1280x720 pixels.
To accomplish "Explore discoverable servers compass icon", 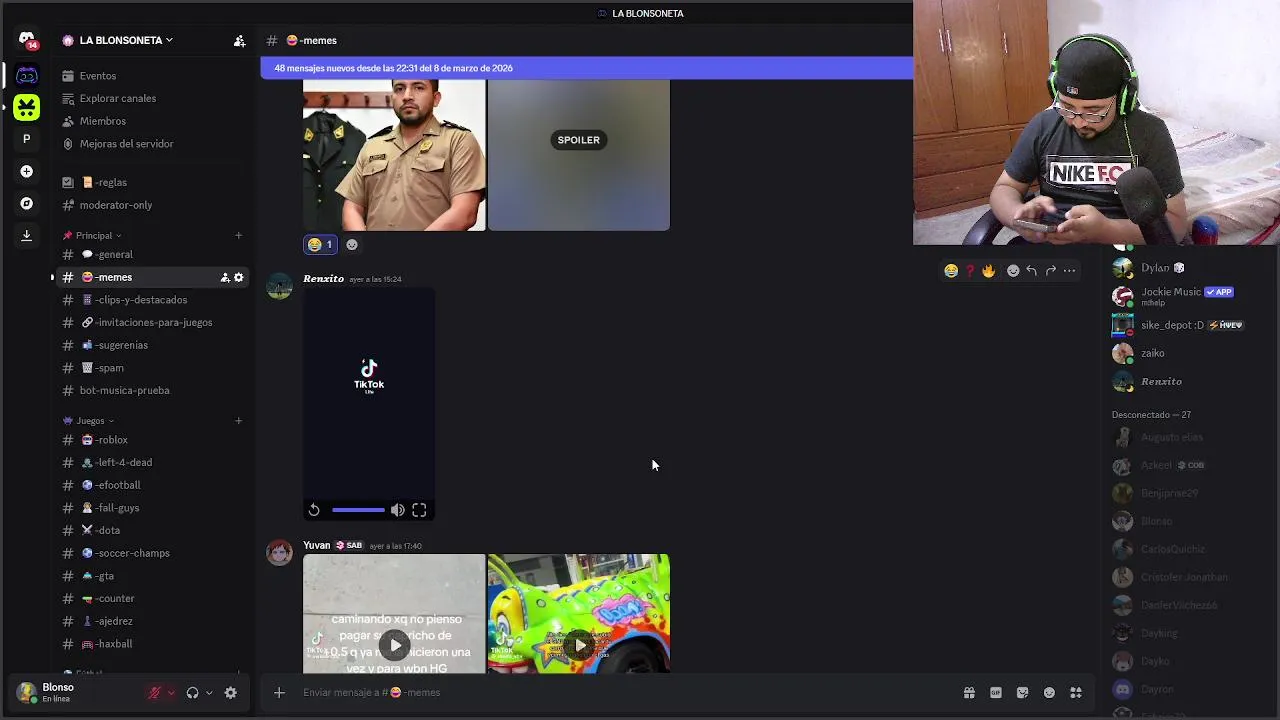I will [27, 203].
